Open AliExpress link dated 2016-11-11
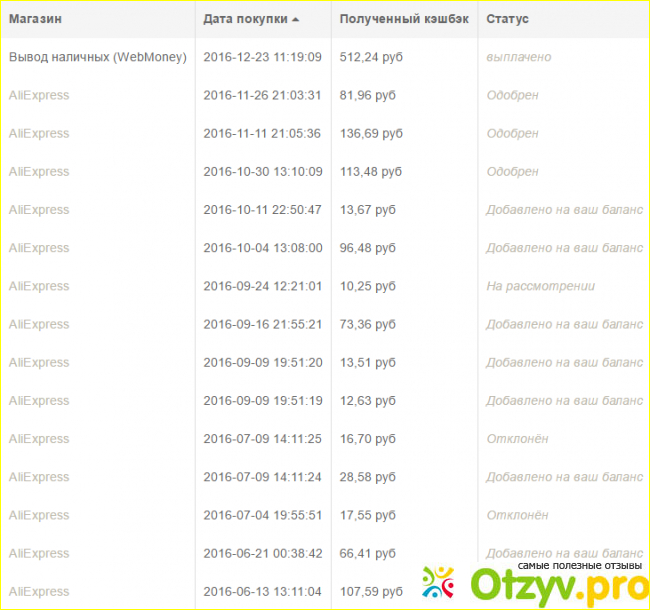Screen dimensions: 650x610 pos(39,134)
